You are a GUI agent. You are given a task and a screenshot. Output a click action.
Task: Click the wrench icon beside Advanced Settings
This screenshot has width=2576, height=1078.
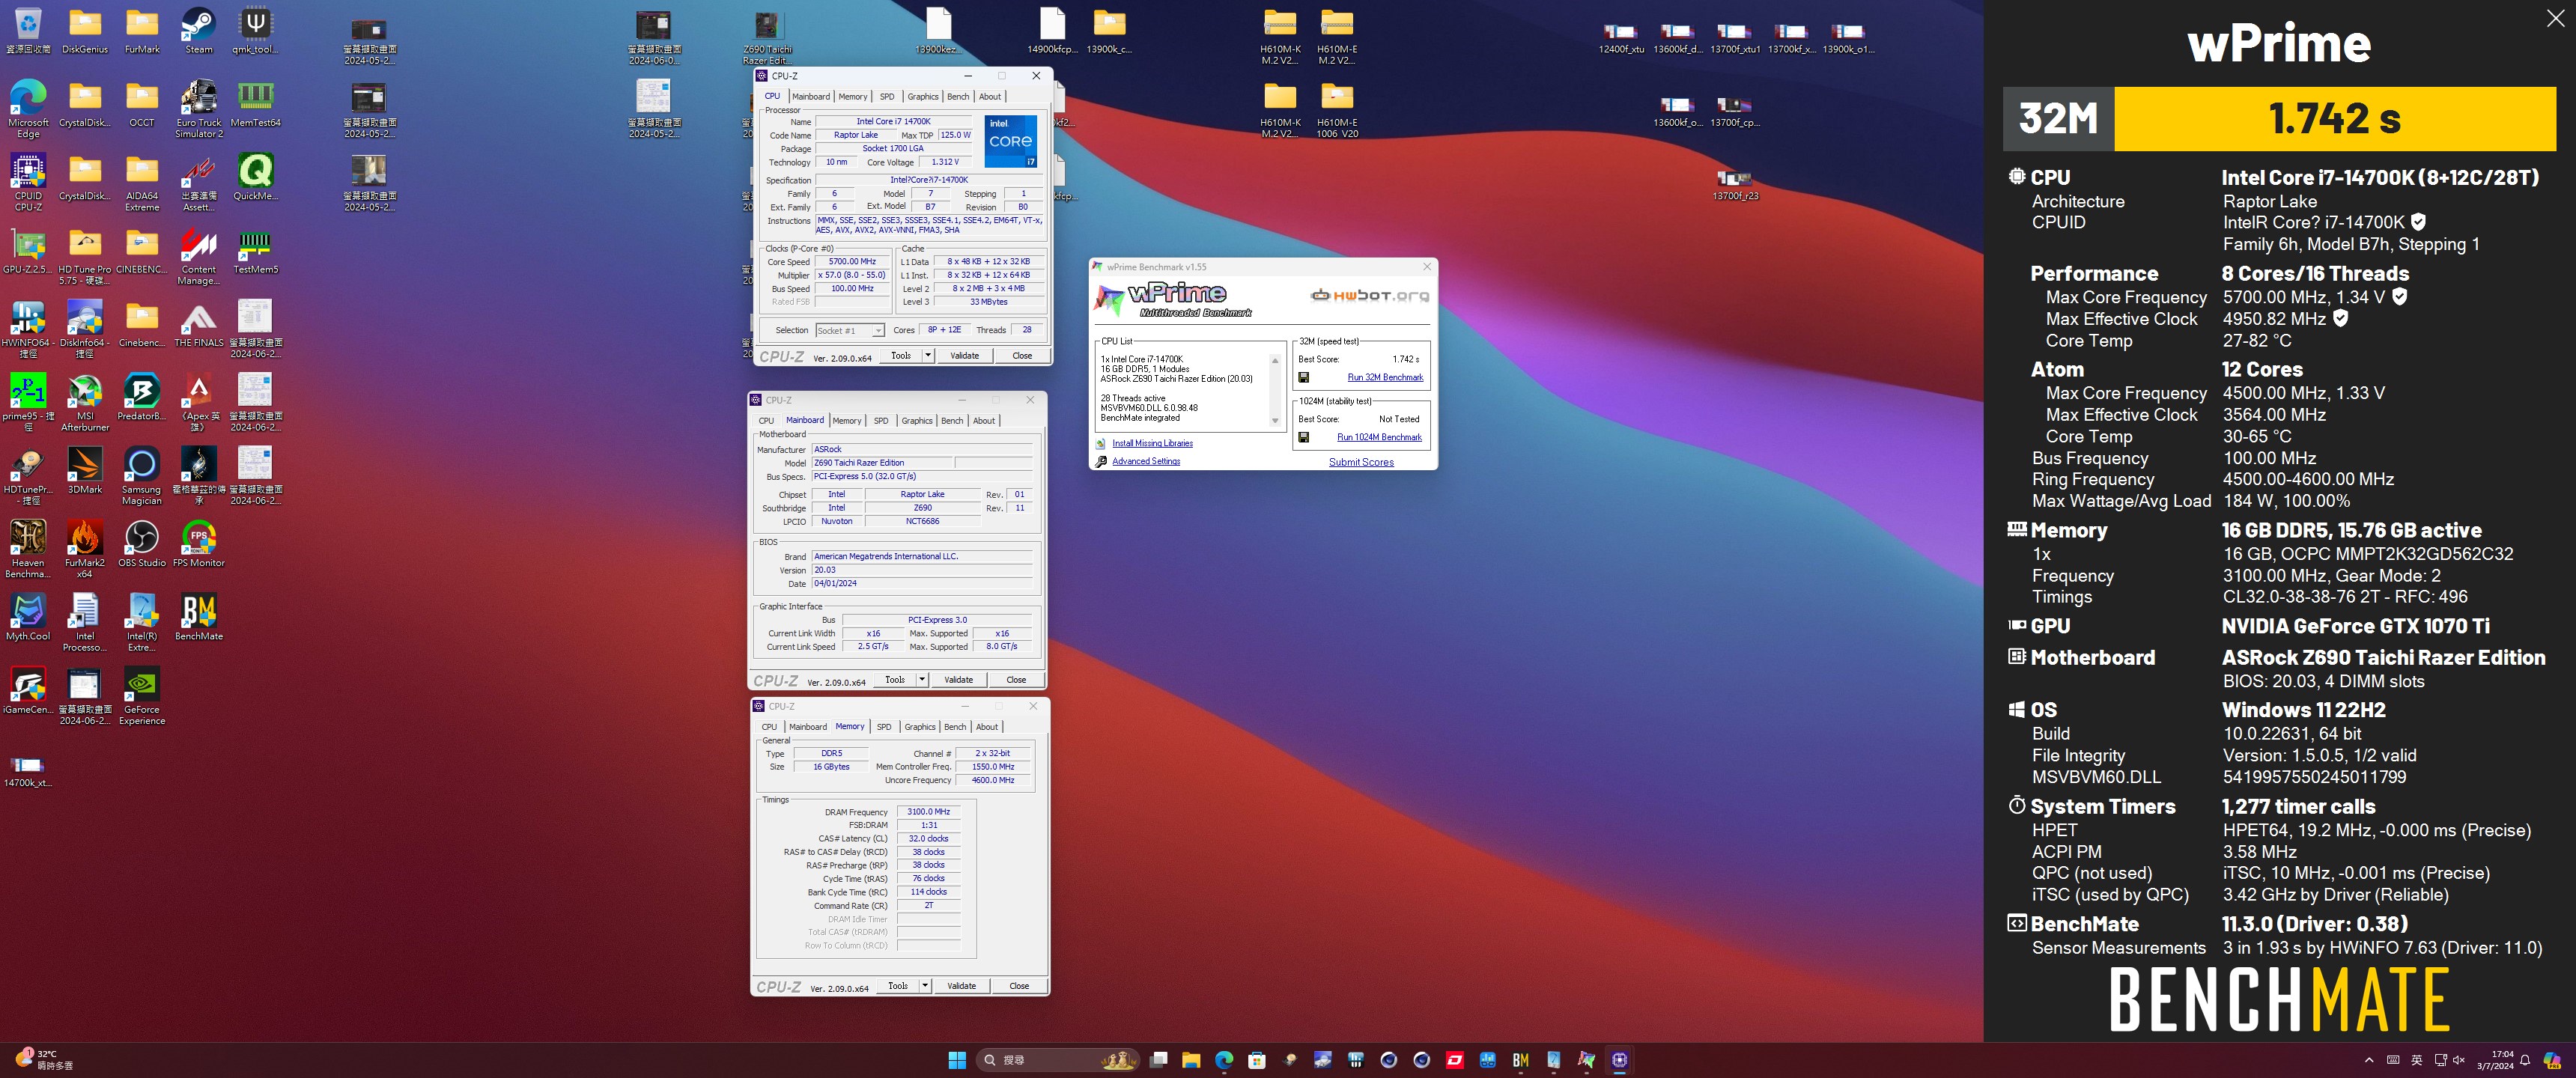[x=1101, y=461]
